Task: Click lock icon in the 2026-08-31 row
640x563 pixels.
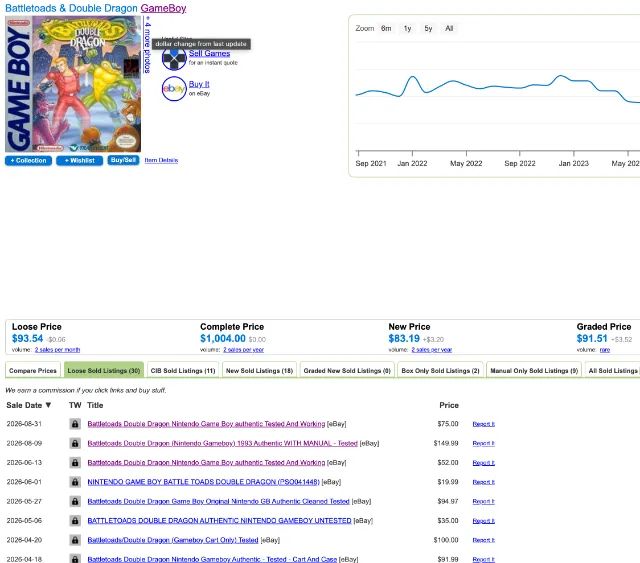Action: click(75, 424)
